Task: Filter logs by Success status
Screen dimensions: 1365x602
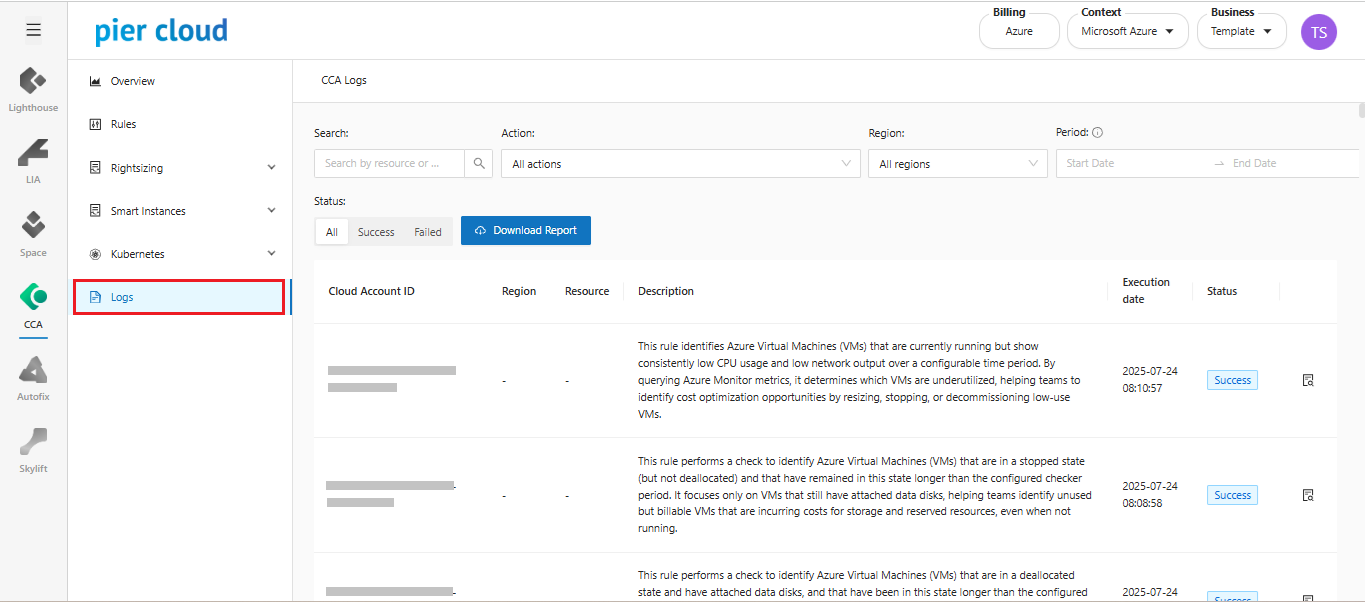Action: [x=376, y=232]
